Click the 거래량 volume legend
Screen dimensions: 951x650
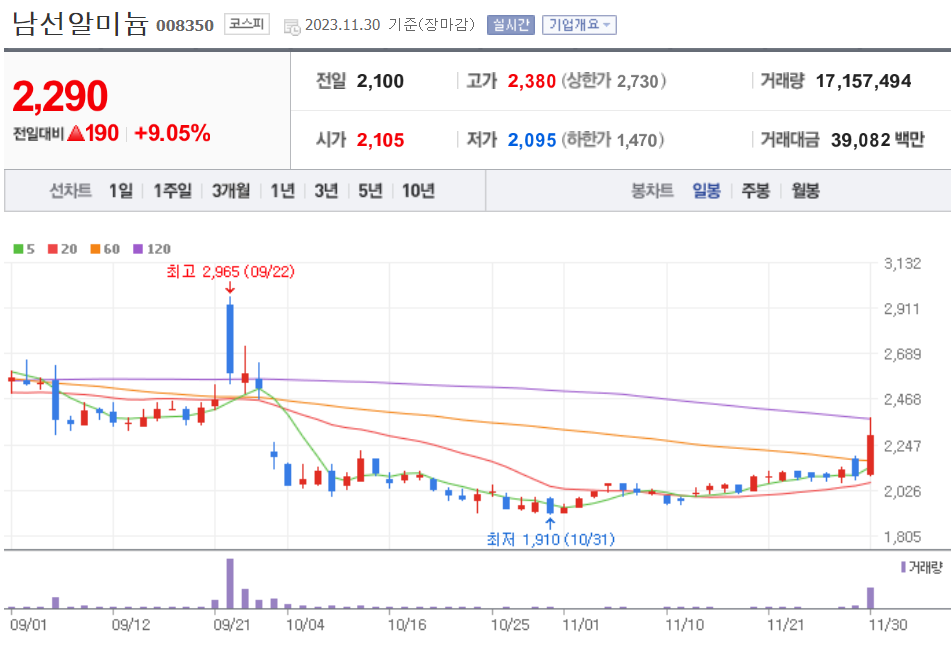click(x=922, y=567)
